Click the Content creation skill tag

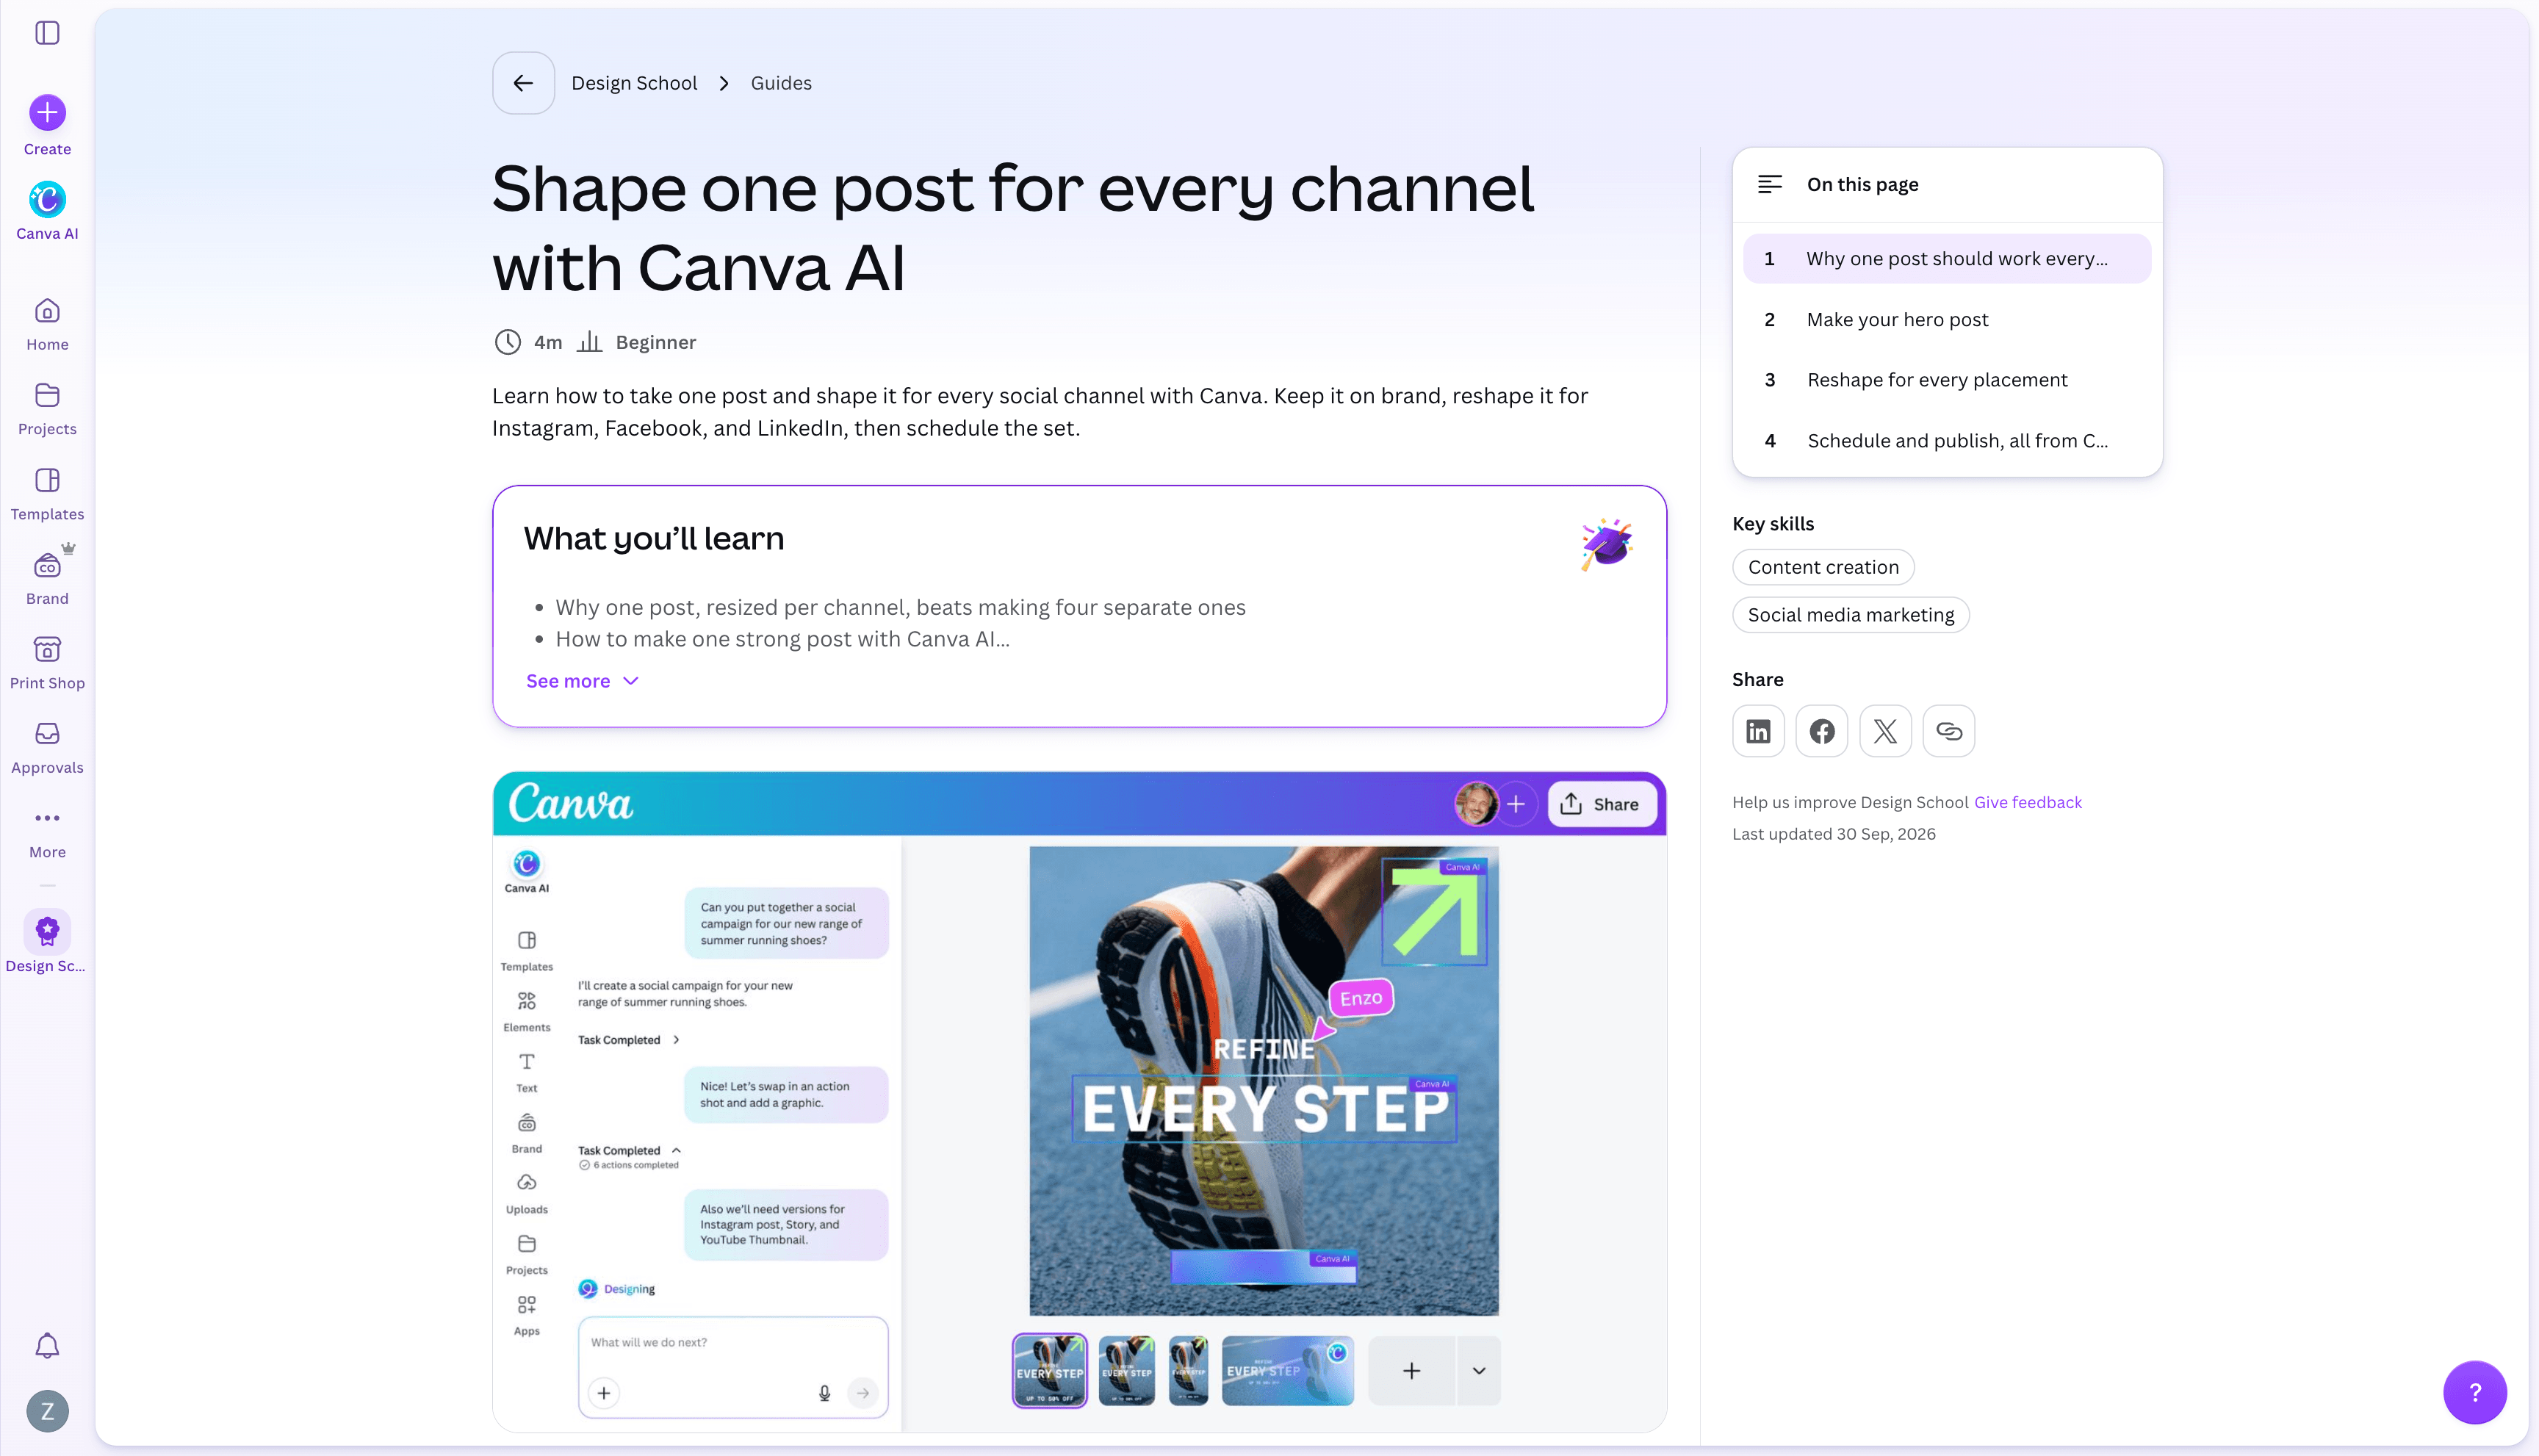coord(1822,567)
